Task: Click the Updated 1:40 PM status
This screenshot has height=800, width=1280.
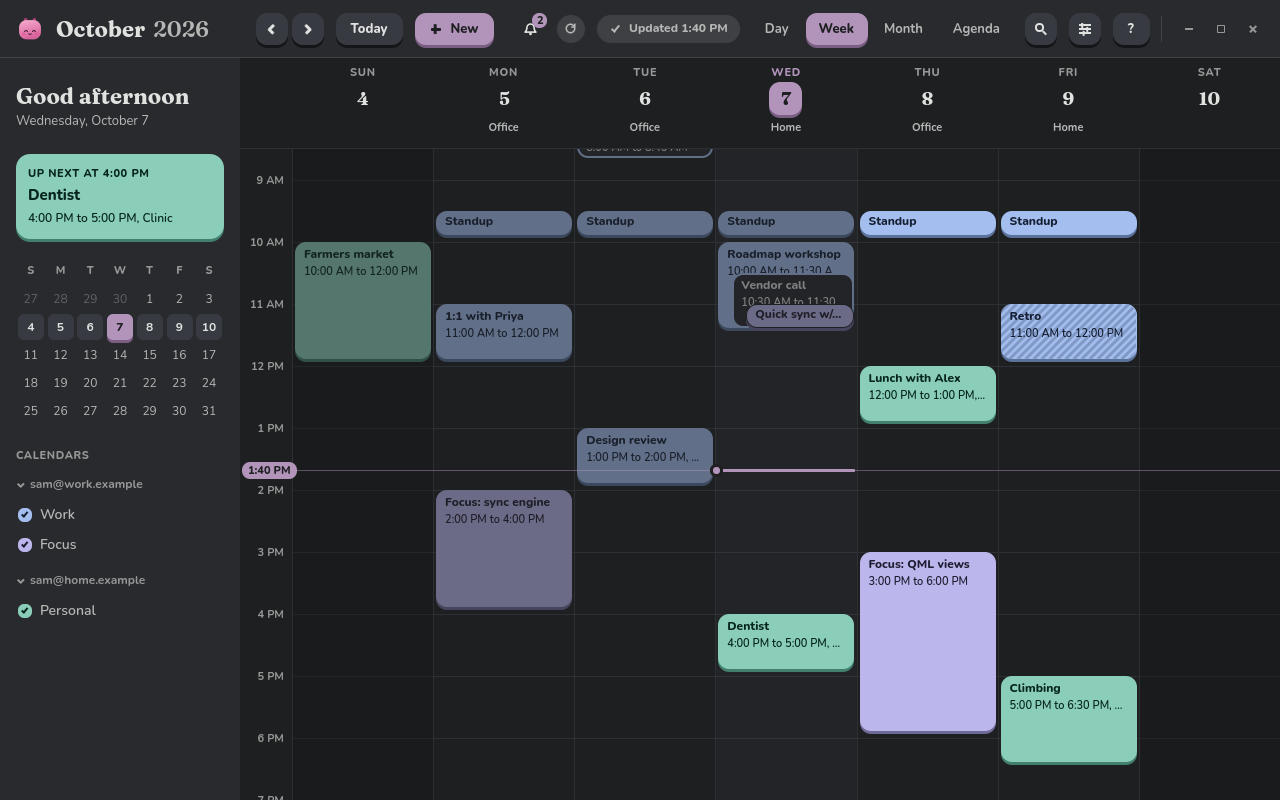Action: pyautogui.click(x=669, y=29)
